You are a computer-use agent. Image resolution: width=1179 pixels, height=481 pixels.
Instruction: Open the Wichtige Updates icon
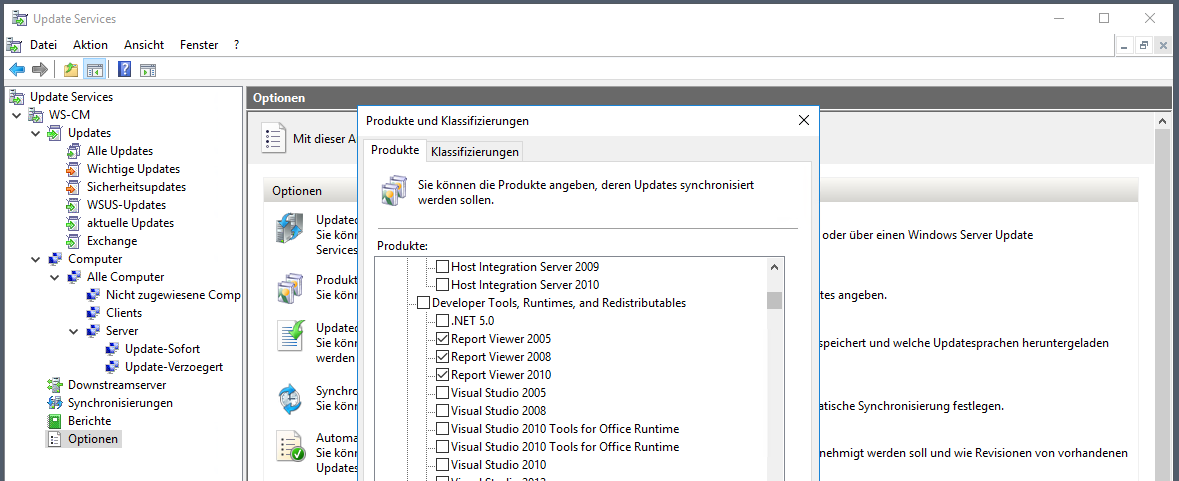click(73, 169)
